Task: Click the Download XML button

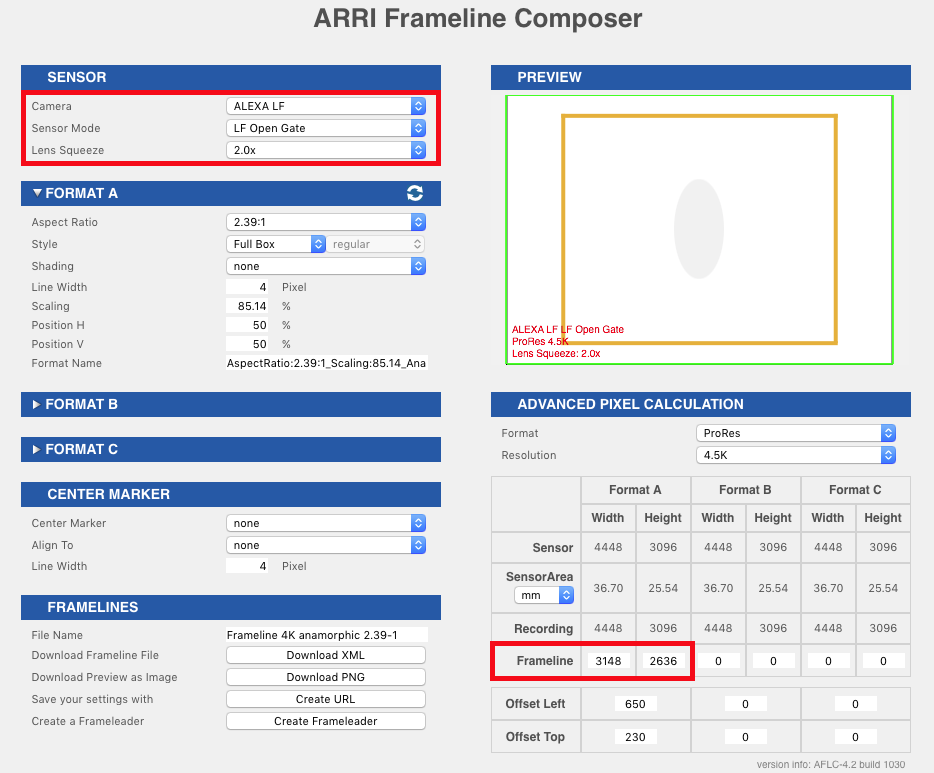Action: [326, 655]
